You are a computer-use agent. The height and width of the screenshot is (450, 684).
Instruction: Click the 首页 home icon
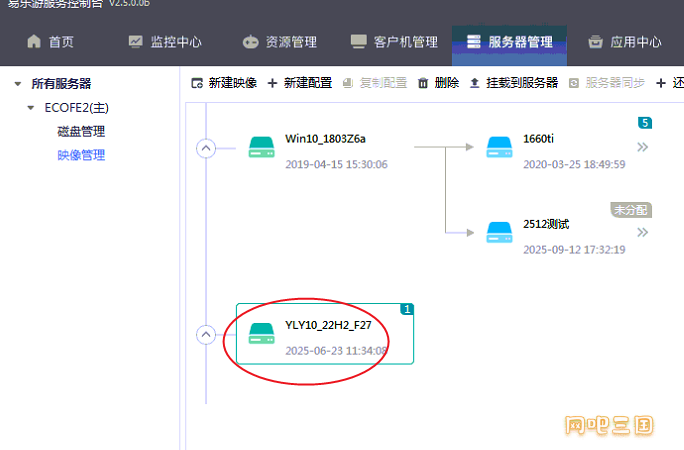(x=35, y=42)
